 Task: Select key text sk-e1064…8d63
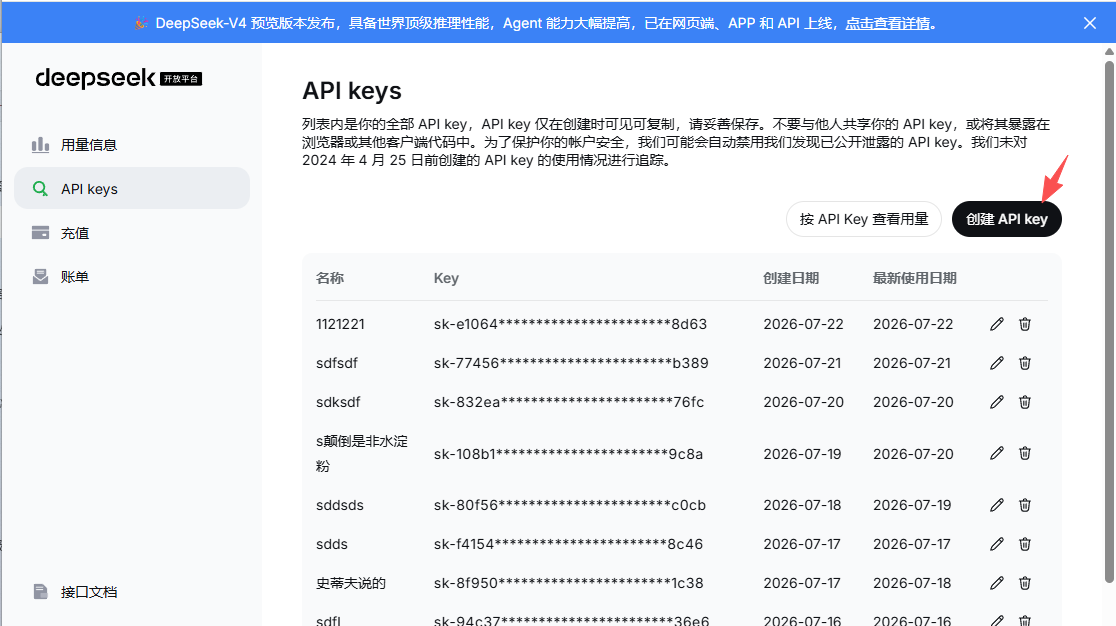click(x=570, y=324)
